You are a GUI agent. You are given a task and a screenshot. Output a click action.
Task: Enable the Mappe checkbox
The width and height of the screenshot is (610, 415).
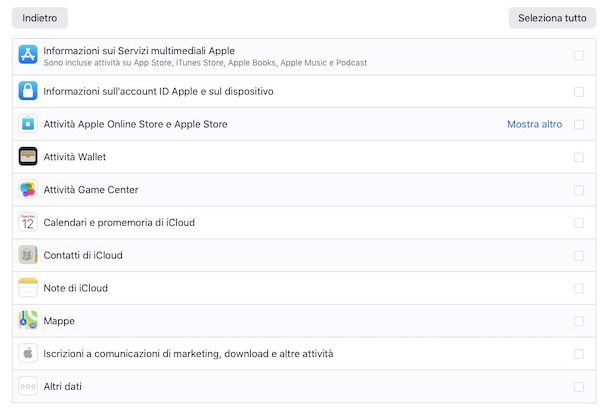579,321
